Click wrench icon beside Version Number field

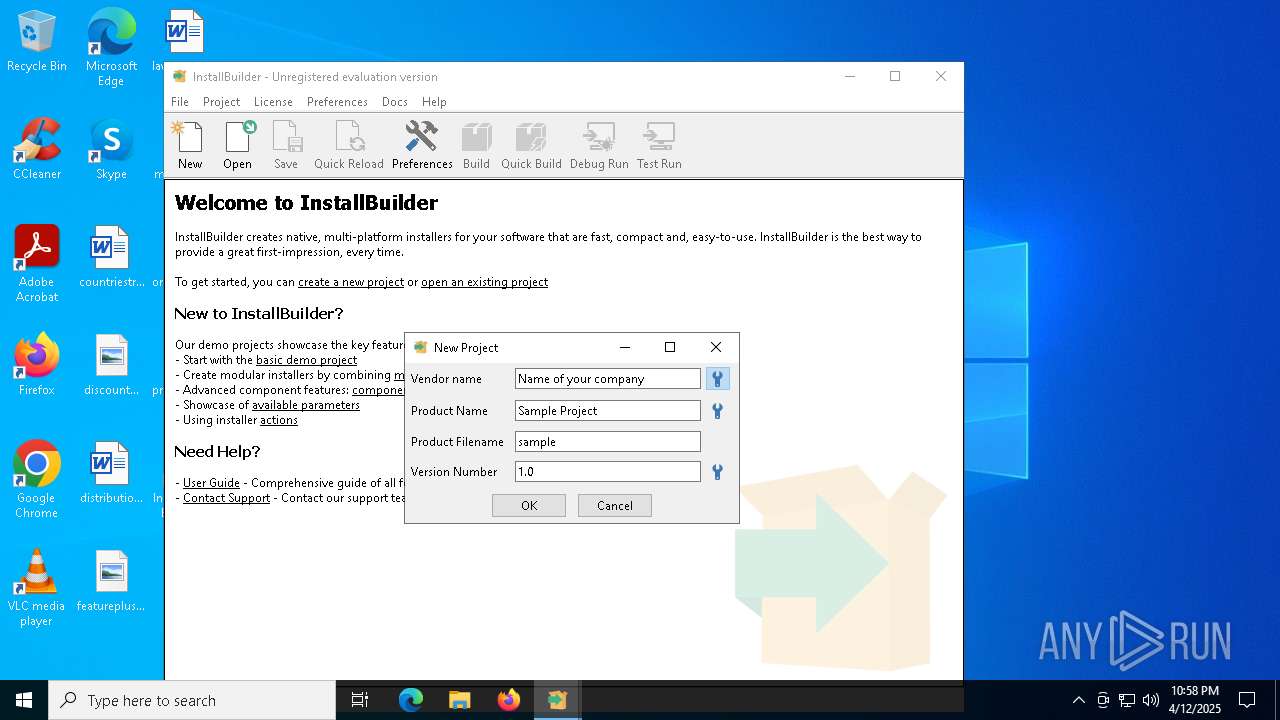point(717,472)
